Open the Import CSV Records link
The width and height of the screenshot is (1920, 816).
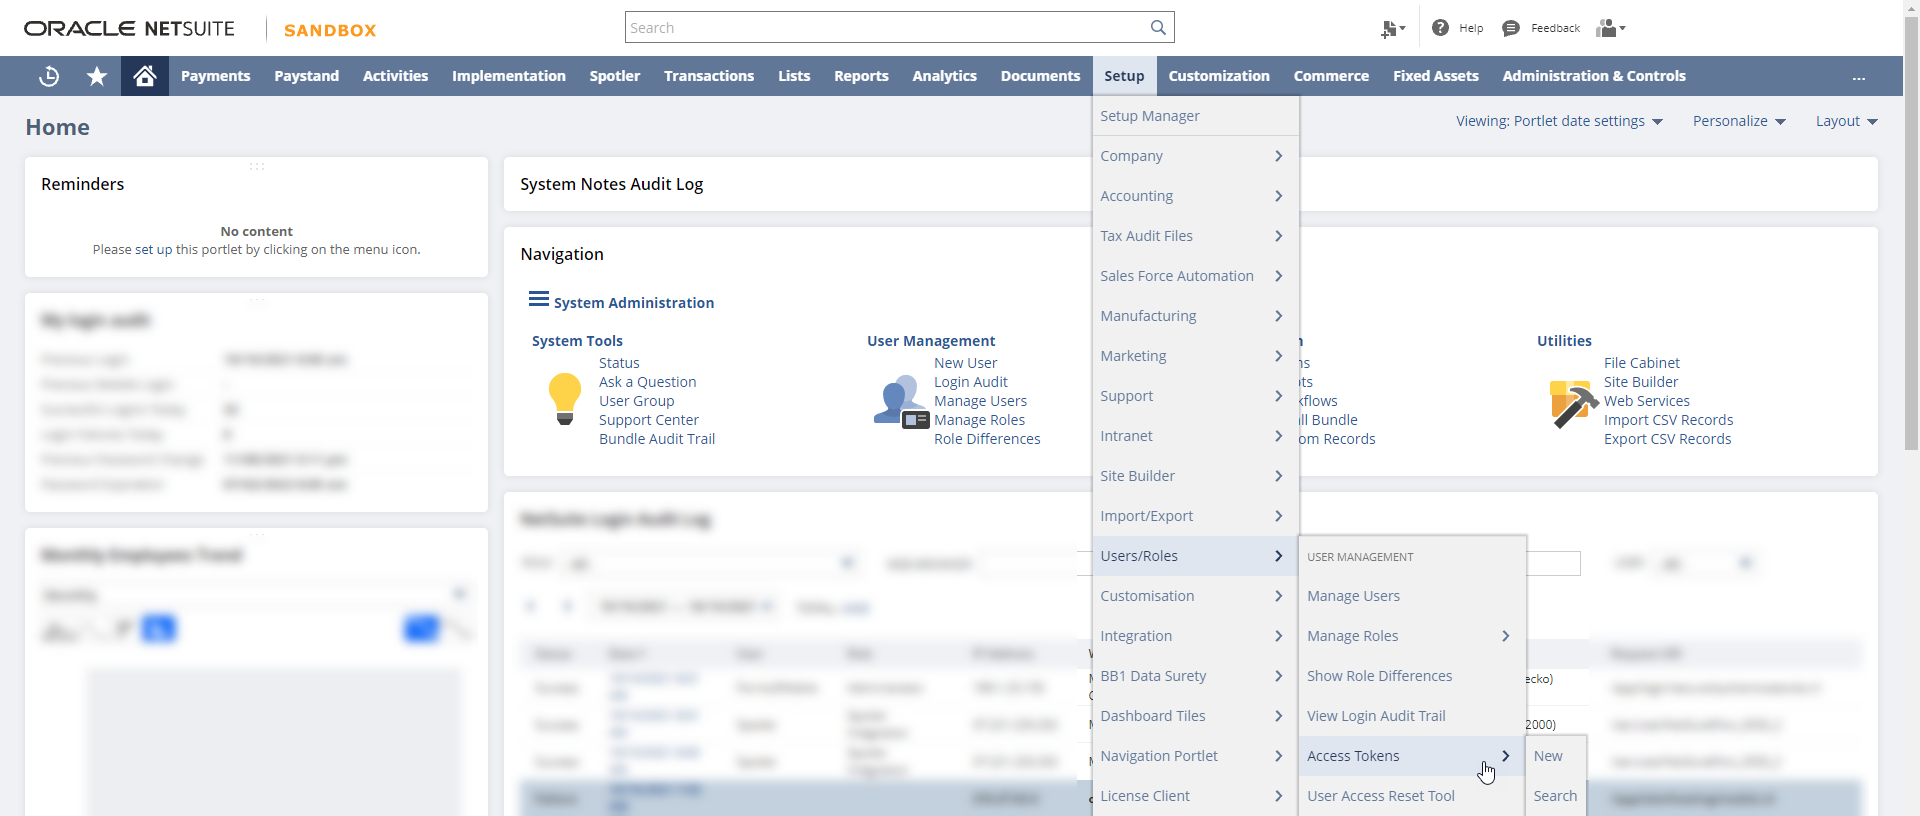point(1668,420)
